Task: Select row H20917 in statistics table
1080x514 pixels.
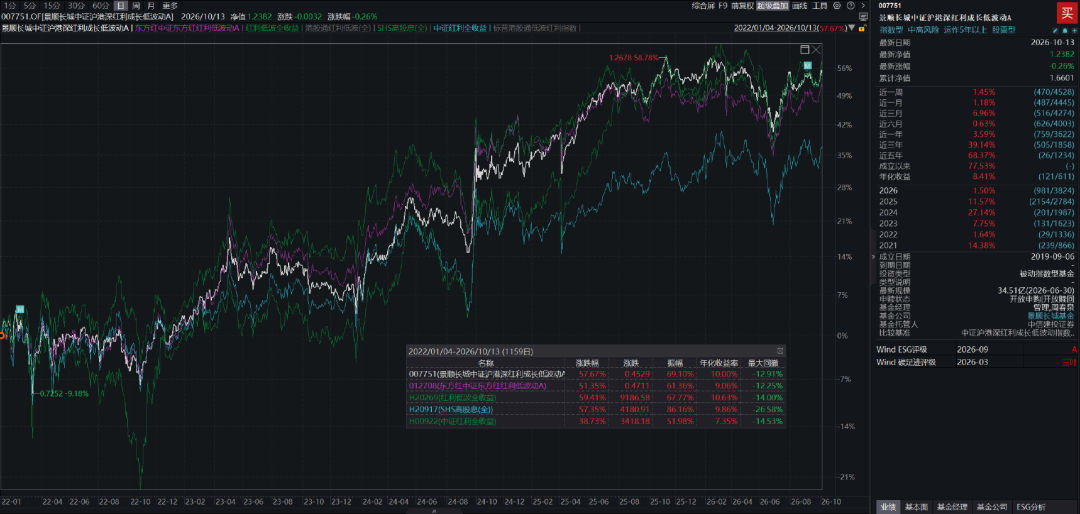Action: tap(595, 409)
